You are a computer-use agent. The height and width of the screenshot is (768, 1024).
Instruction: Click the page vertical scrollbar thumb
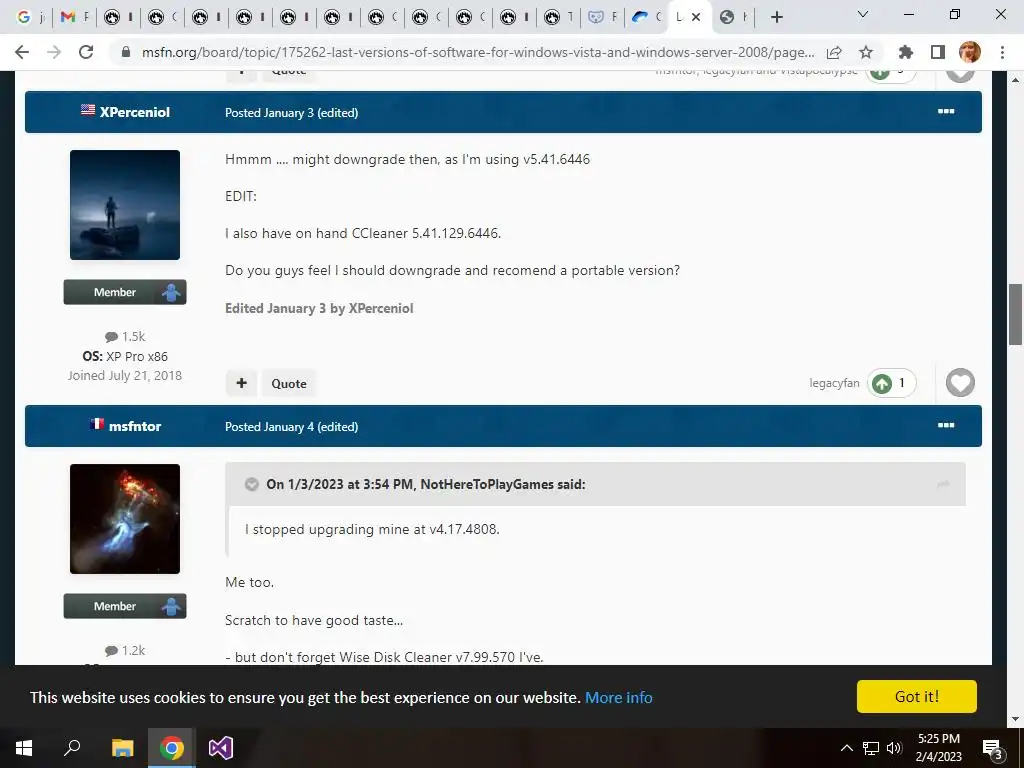pos(1015,314)
